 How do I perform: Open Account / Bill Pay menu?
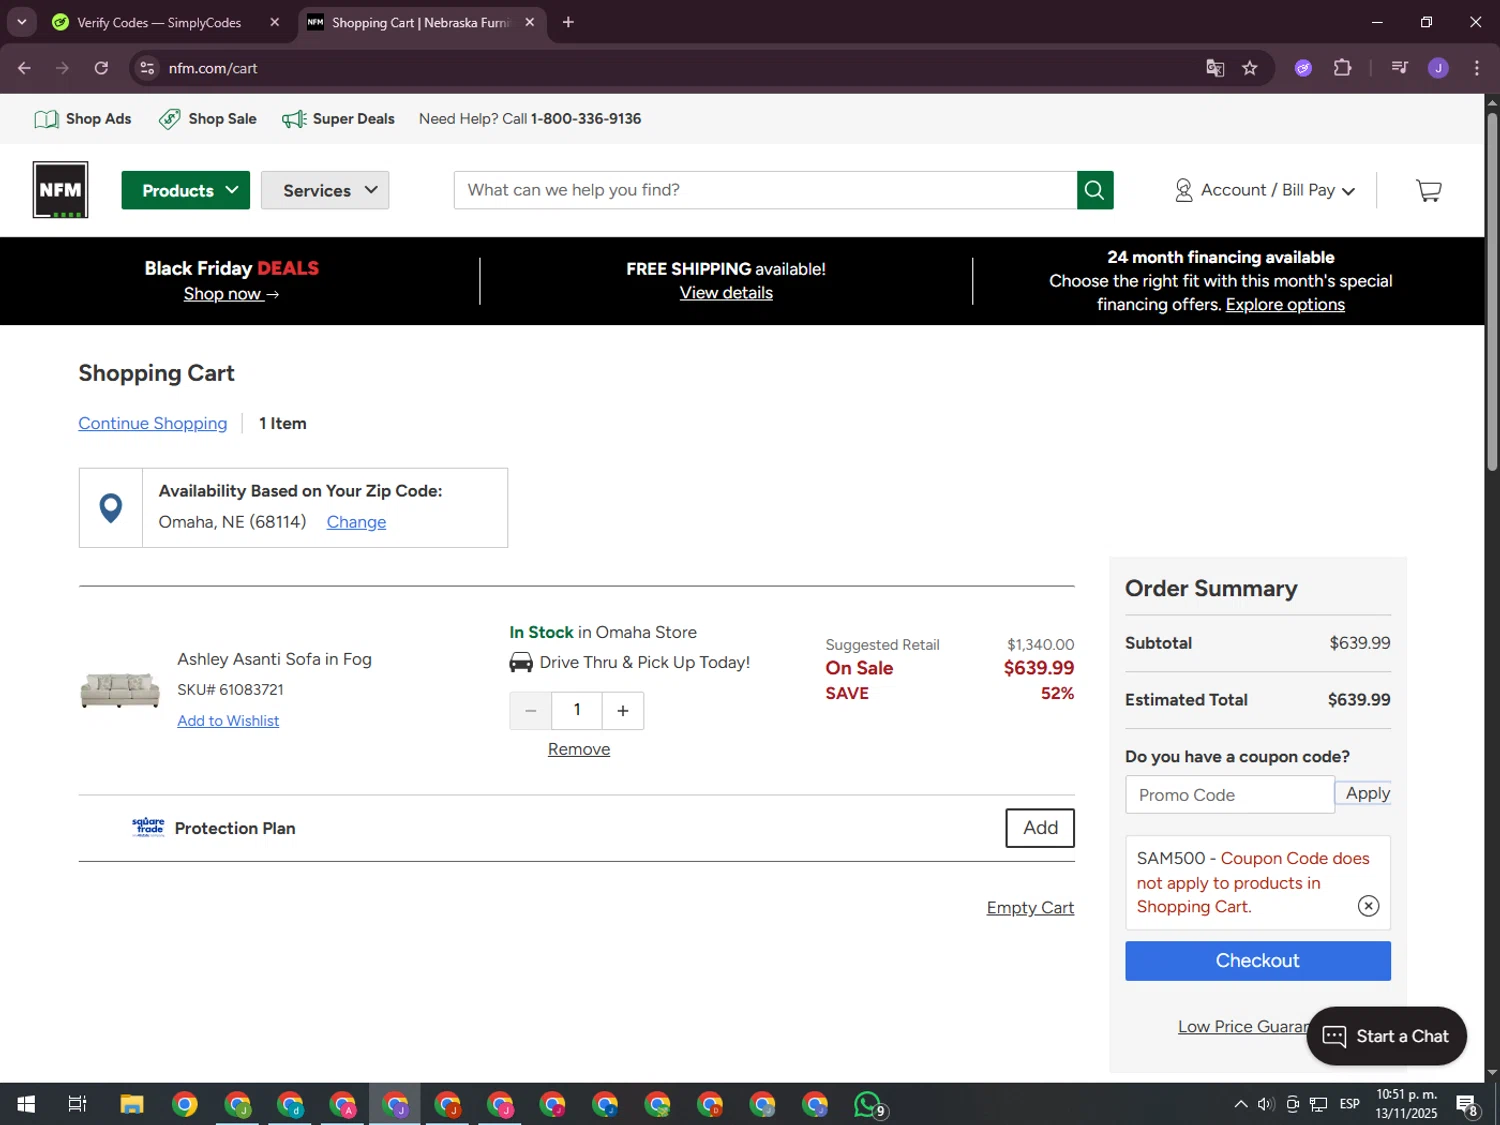click(x=1265, y=190)
